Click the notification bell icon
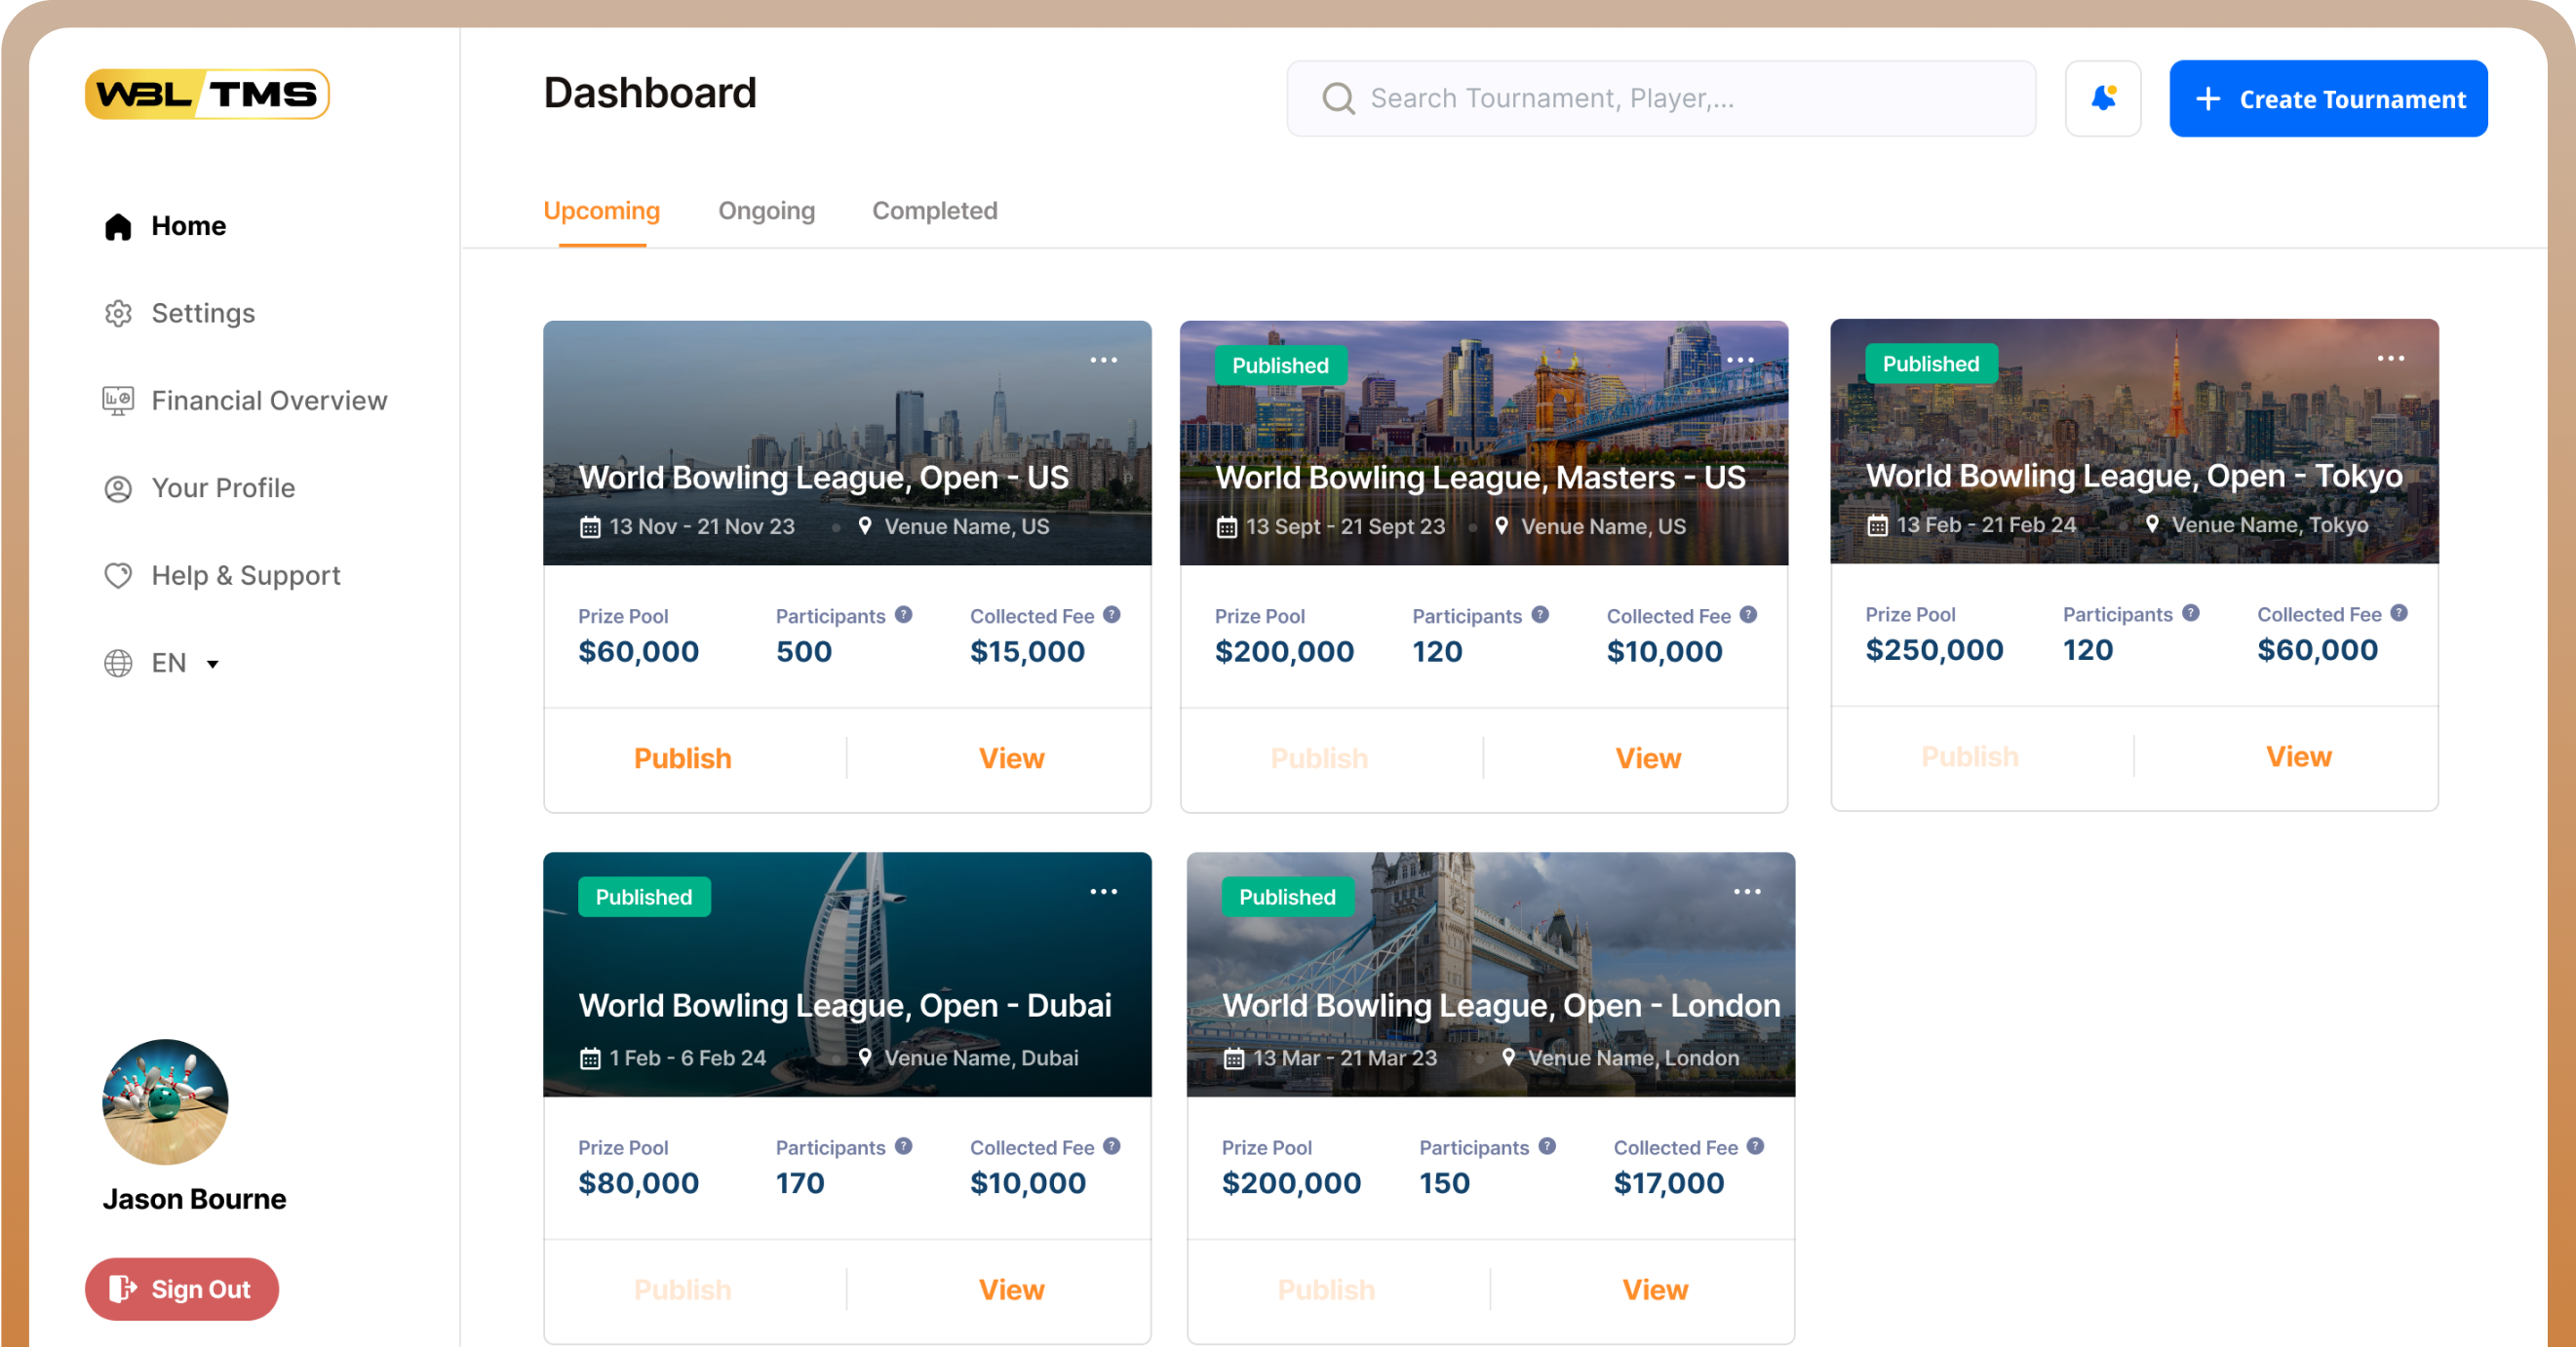Image resolution: width=2576 pixels, height=1347 pixels. pyautogui.click(x=2102, y=98)
